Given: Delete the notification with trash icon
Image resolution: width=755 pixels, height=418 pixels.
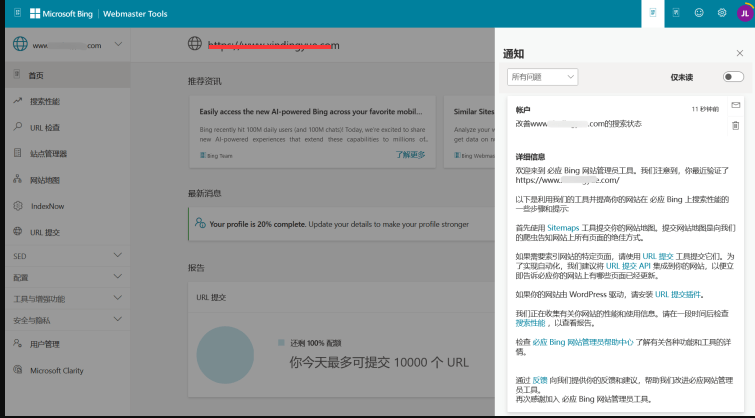Looking at the screenshot, I should (736, 126).
